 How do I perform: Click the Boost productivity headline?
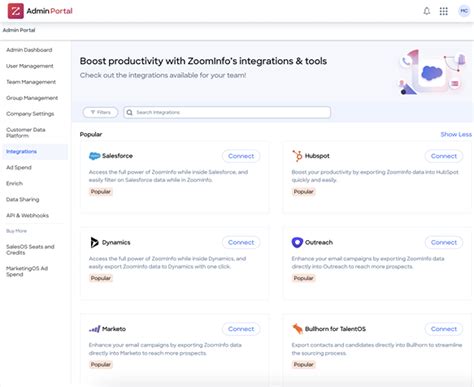click(203, 61)
